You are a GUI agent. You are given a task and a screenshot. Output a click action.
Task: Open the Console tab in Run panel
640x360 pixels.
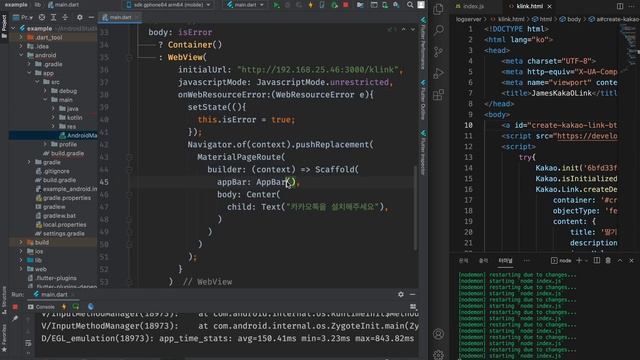click(x=41, y=307)
